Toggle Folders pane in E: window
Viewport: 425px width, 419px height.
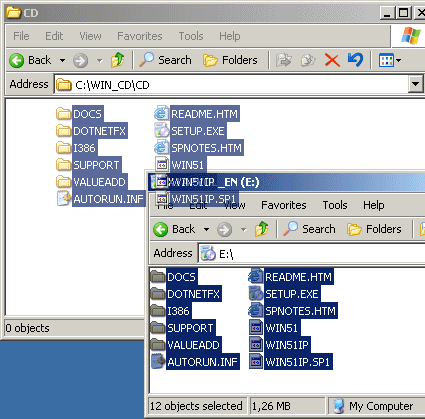coord(374,229)
